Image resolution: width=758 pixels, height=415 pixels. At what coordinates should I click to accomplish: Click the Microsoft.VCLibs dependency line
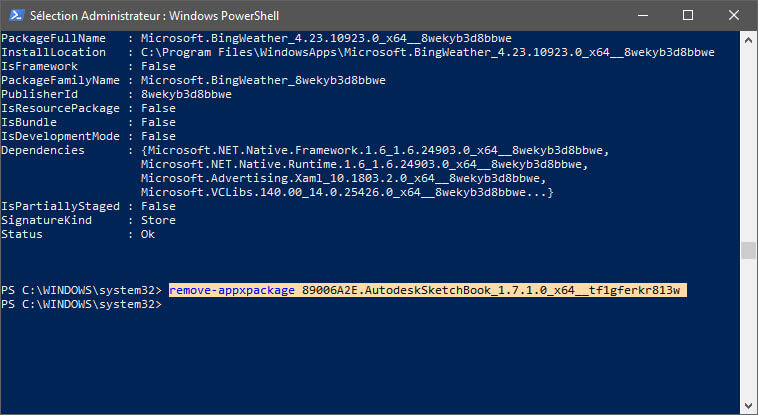click(347, 193)
